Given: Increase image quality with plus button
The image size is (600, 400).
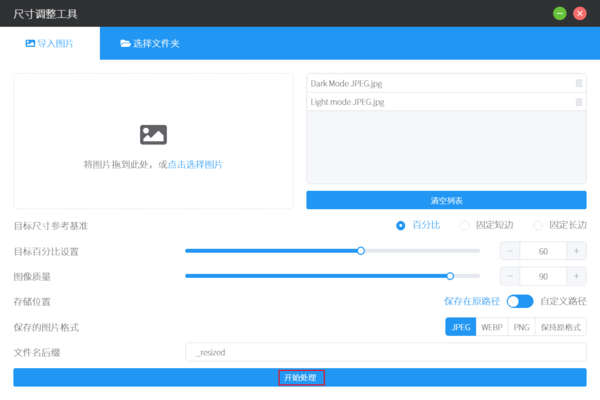Looking at the screenshot, I should 576,276.
